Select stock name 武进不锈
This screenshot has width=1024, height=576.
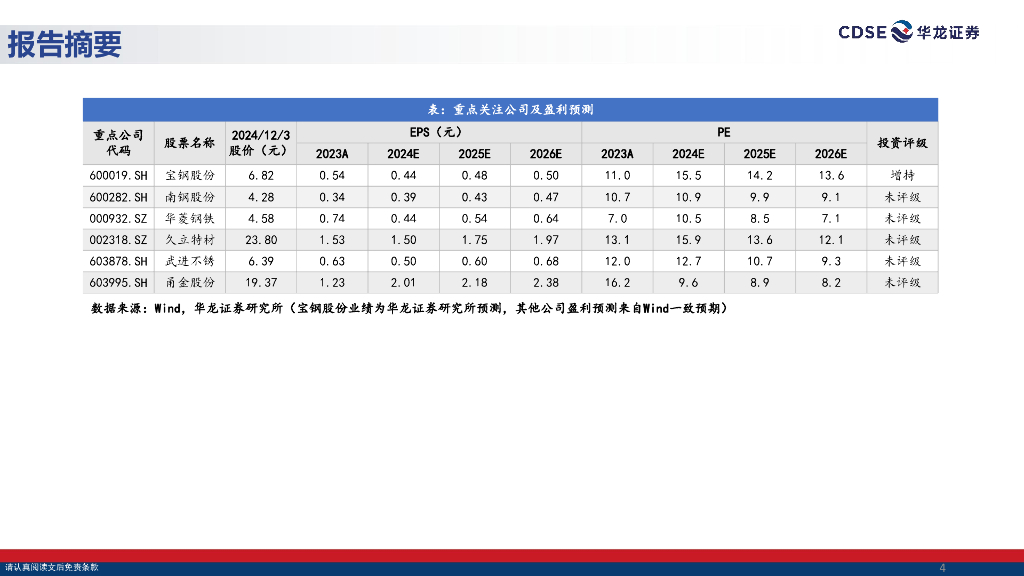(189, 261)
